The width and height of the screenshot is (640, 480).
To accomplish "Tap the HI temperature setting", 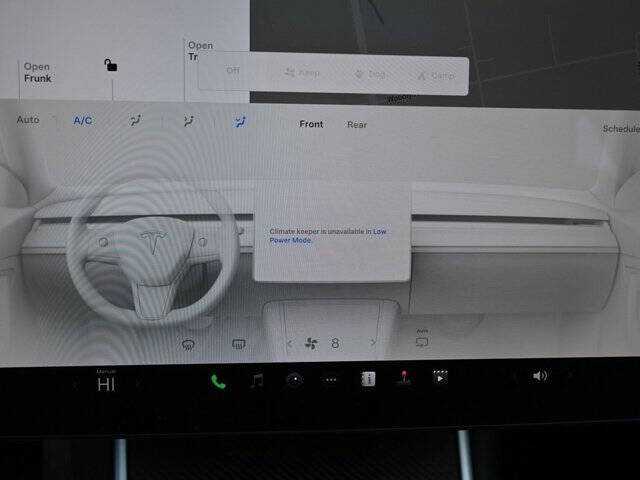I will pos(106,384).
